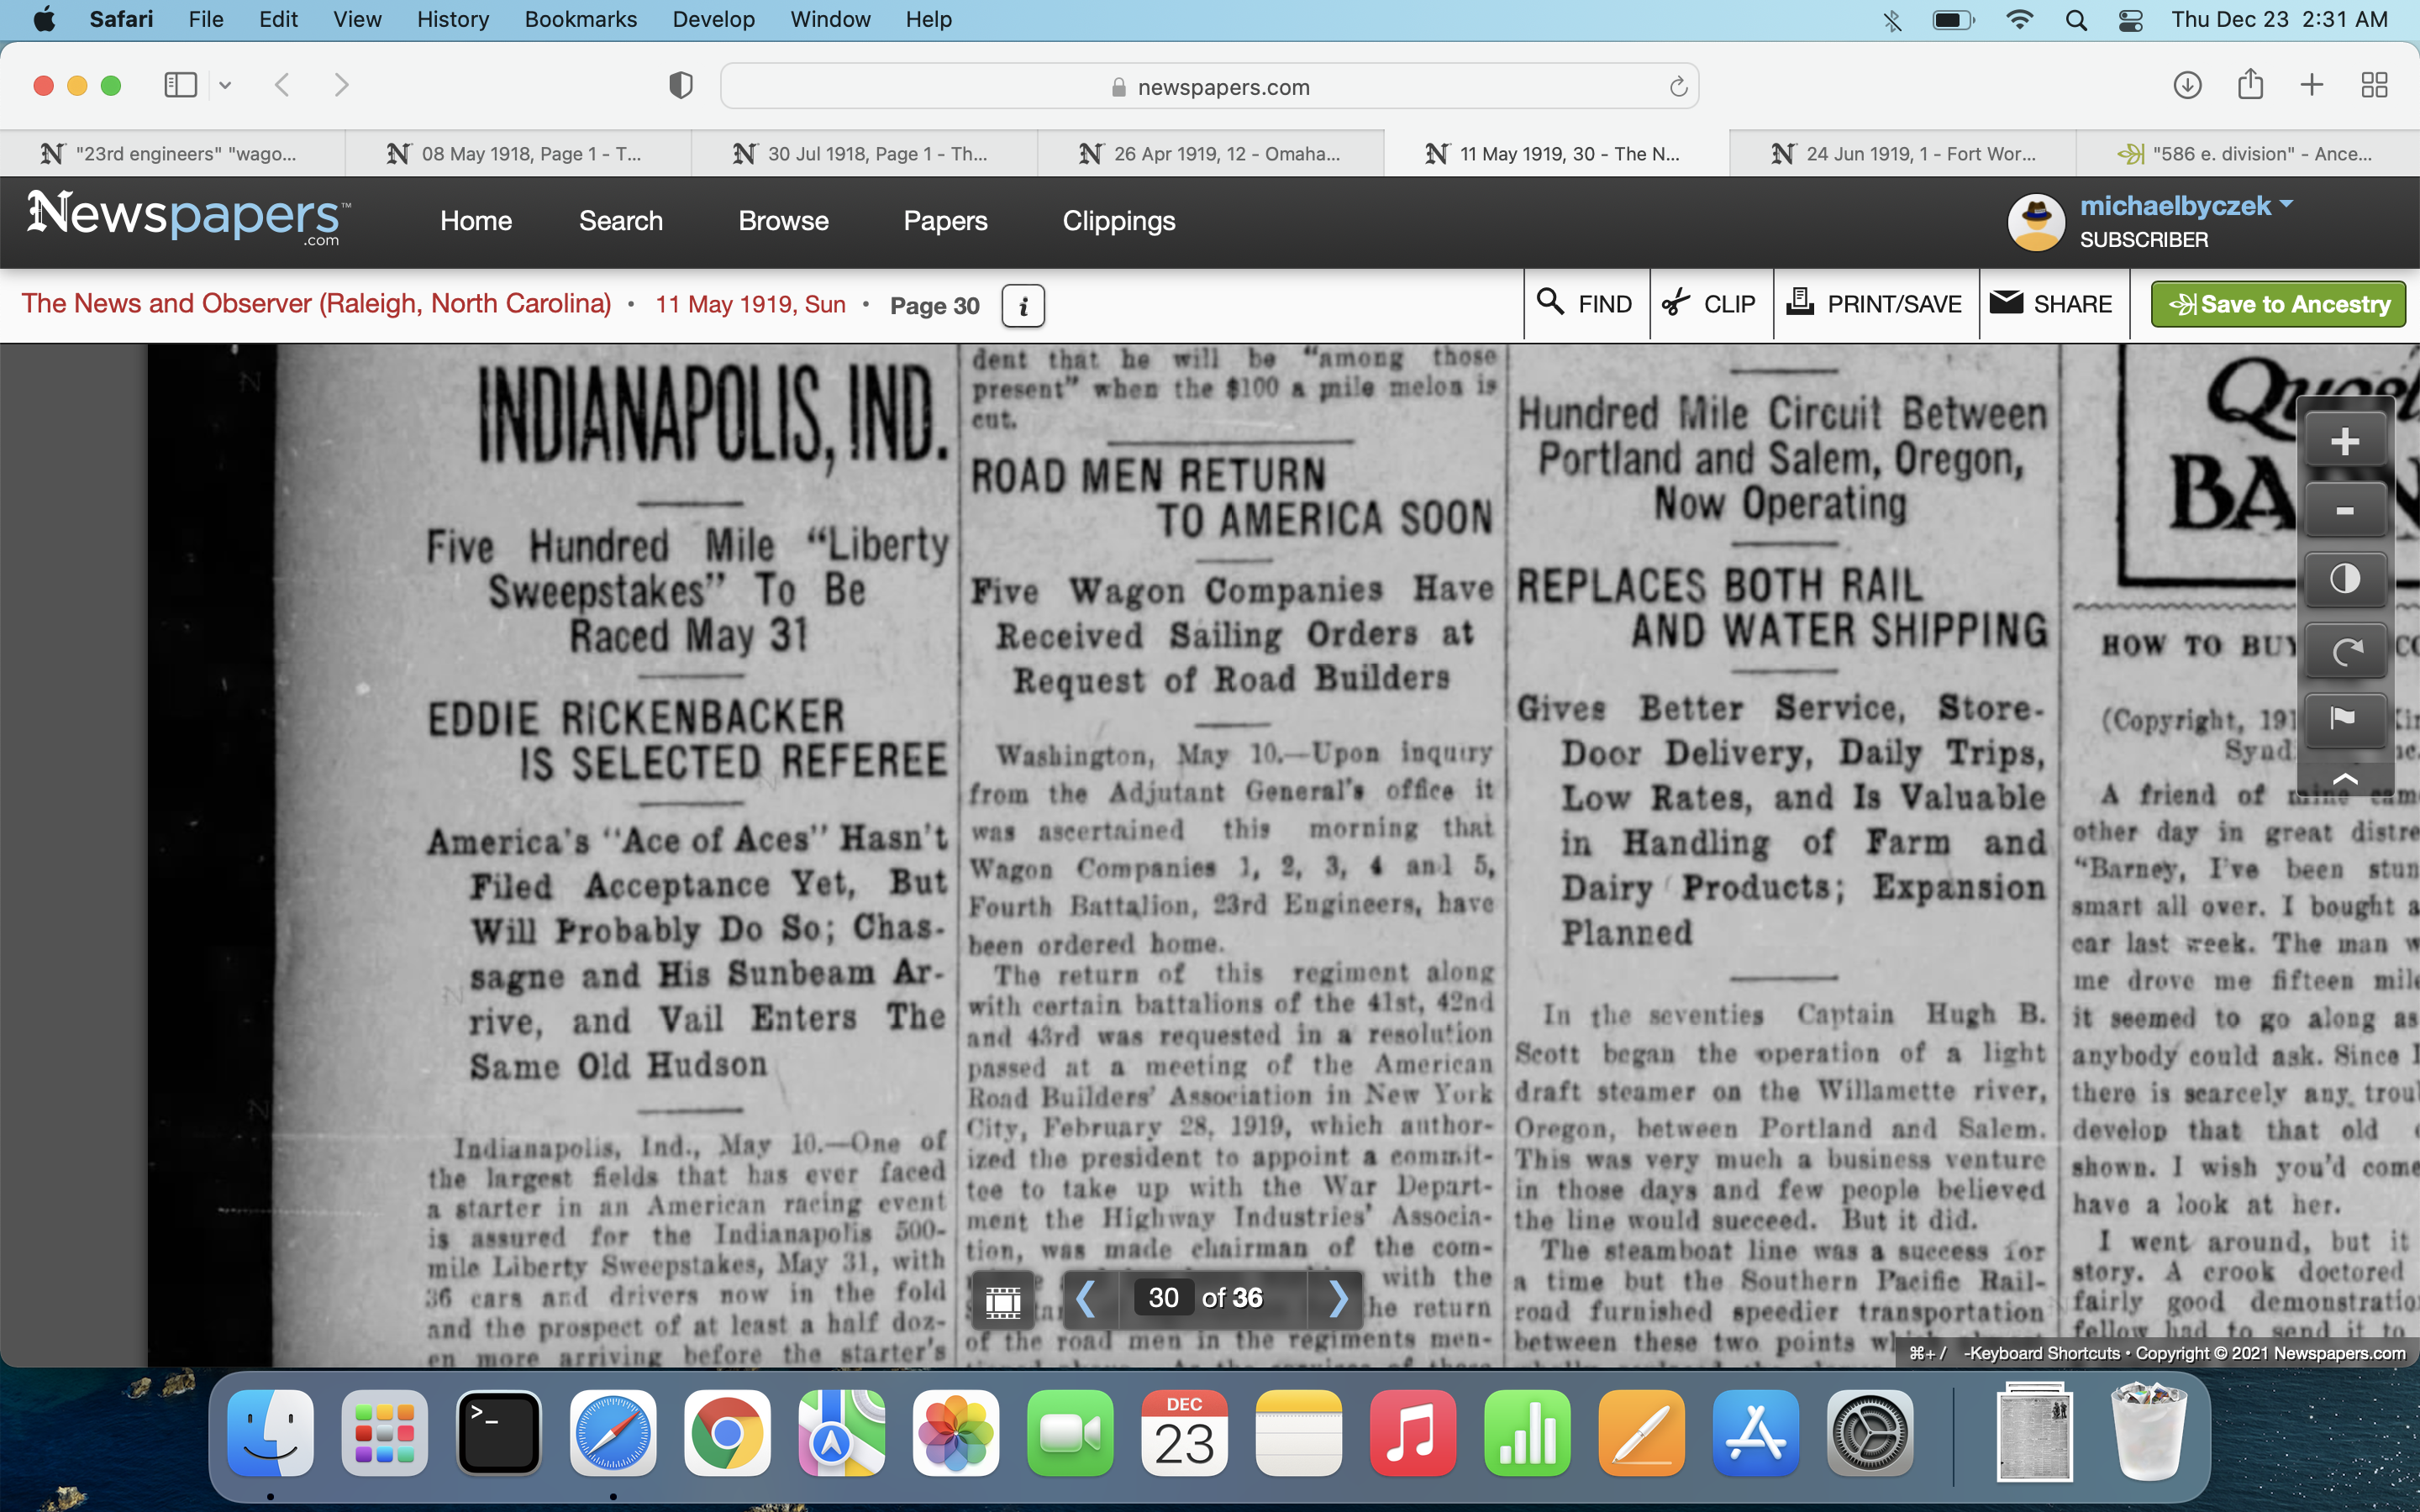The image size is (2420, 1512).
Task: Click the page info icon
Action: tap(1023, 306)
